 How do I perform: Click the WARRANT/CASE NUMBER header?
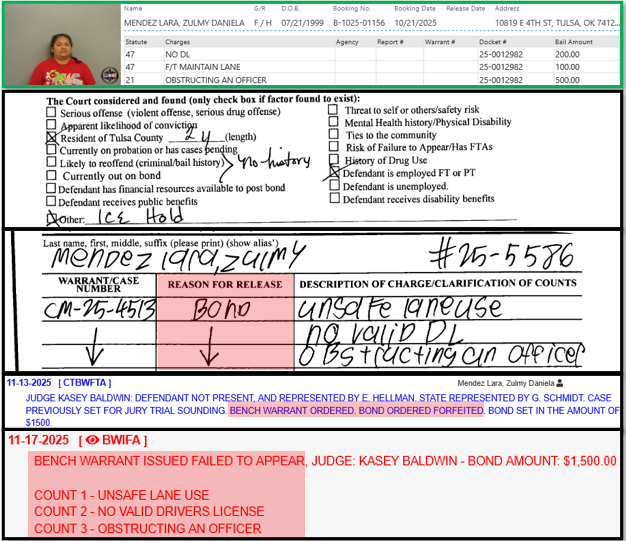(x=99, y=285)
